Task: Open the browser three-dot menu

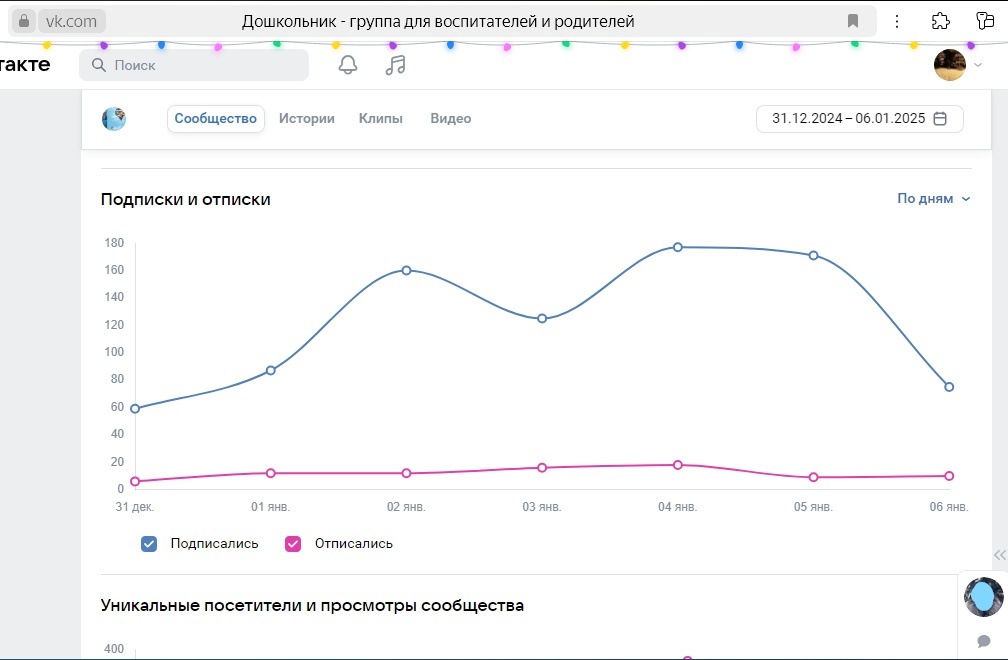Action: click(897, 21)
